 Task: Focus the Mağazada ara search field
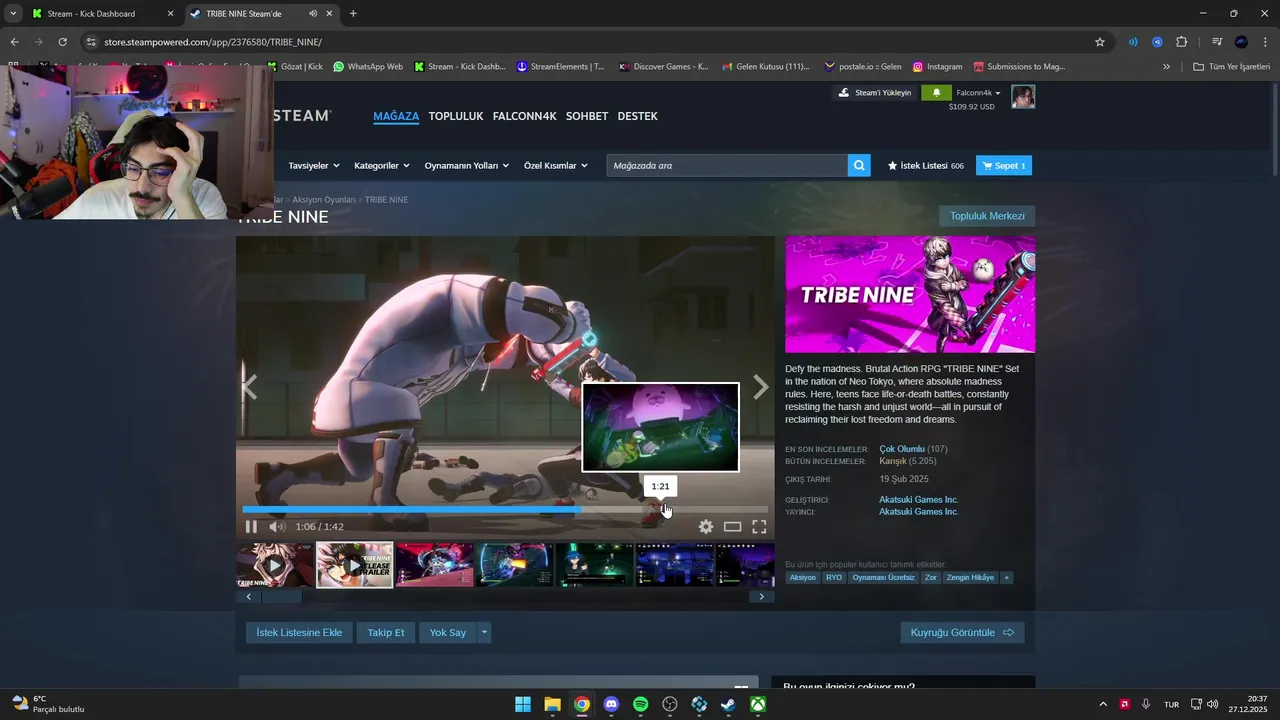coord(727,165)
